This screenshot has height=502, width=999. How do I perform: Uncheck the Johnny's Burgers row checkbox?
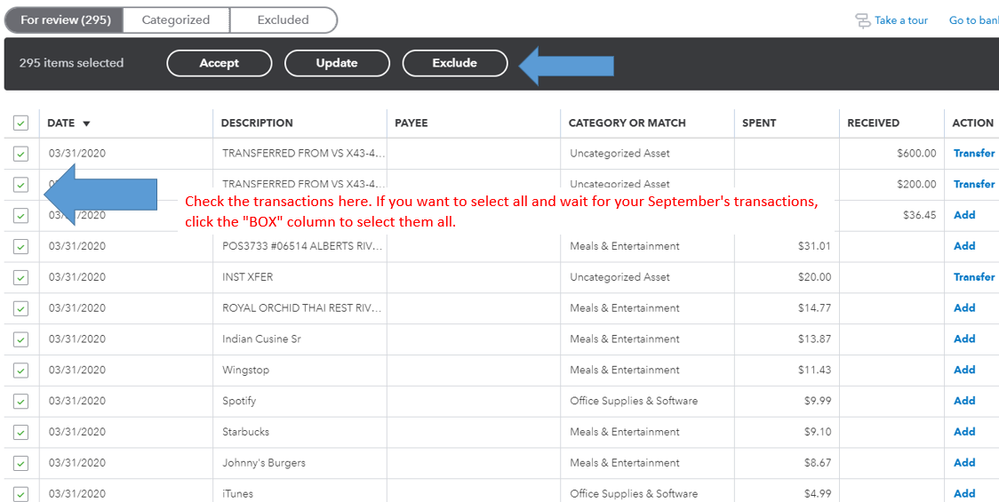(x=21, y=463)
